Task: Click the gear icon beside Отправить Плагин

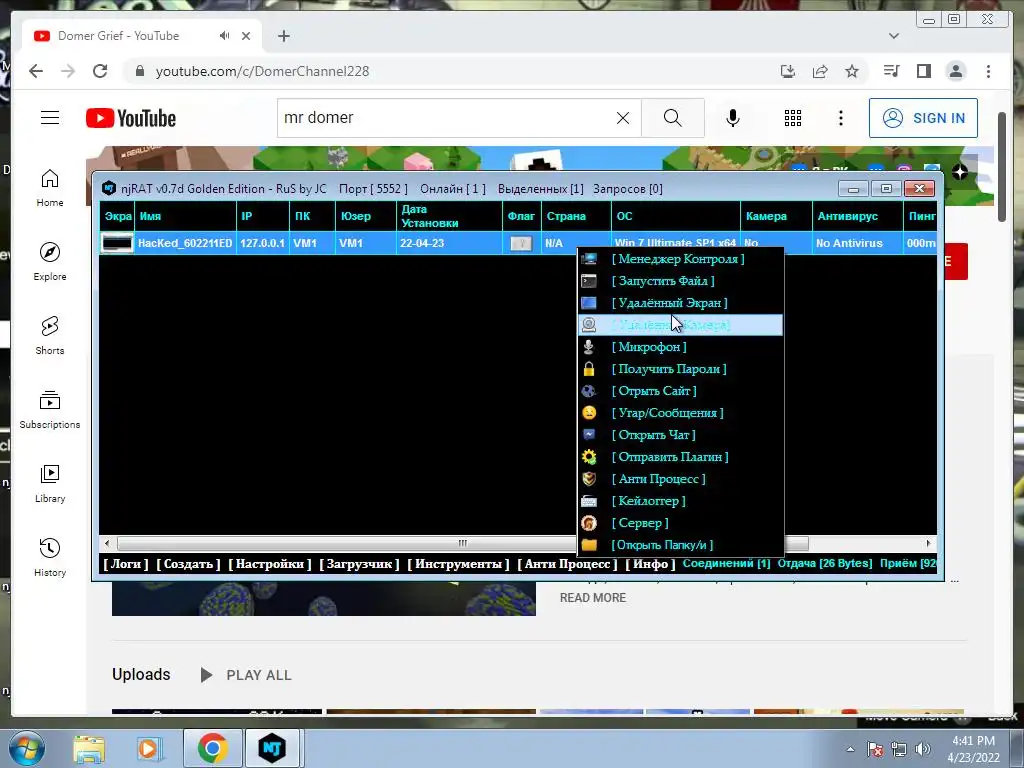Action: pos(589,457)
